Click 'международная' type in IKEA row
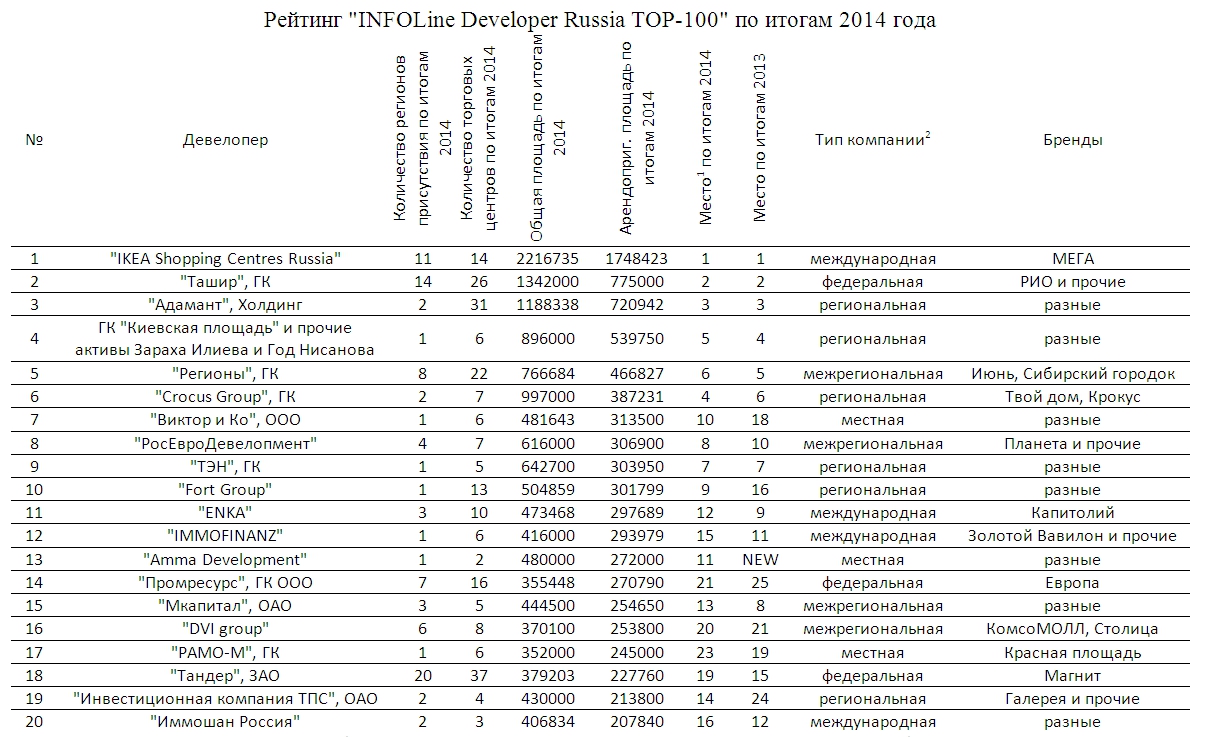Image resolution: width=1205 pixels, height=737 pixels. tap(873, 258)
